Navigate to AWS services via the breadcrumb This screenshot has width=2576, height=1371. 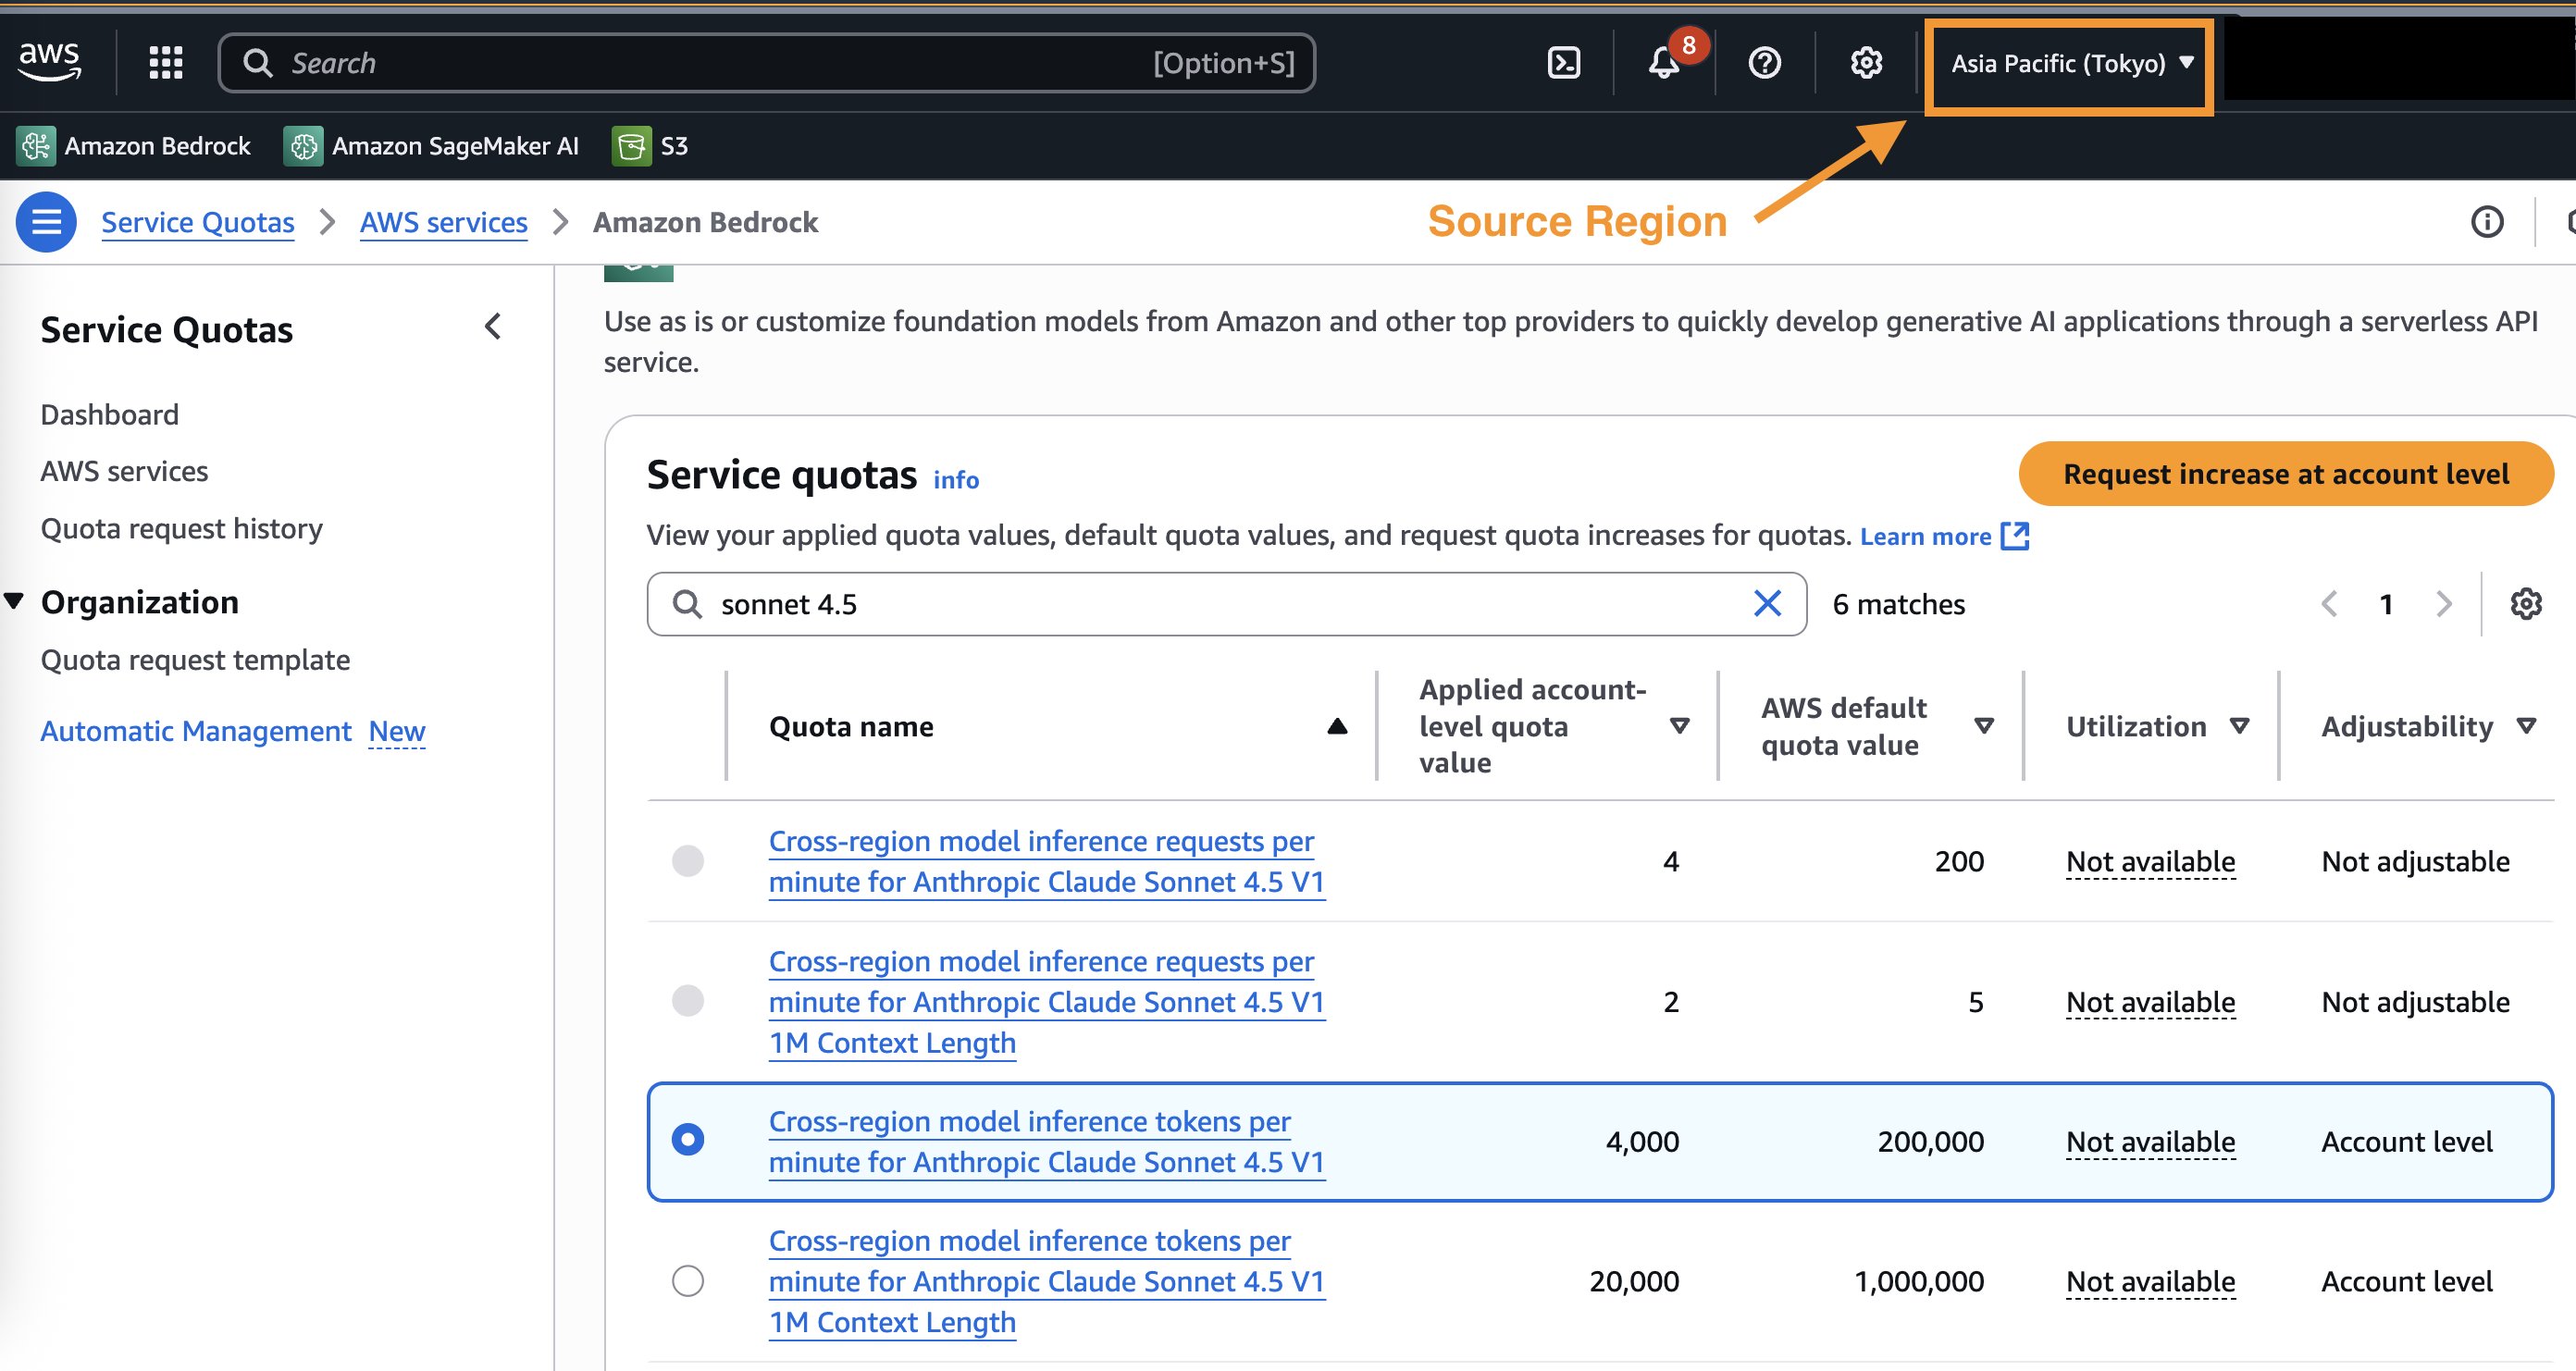pos(443,222)
